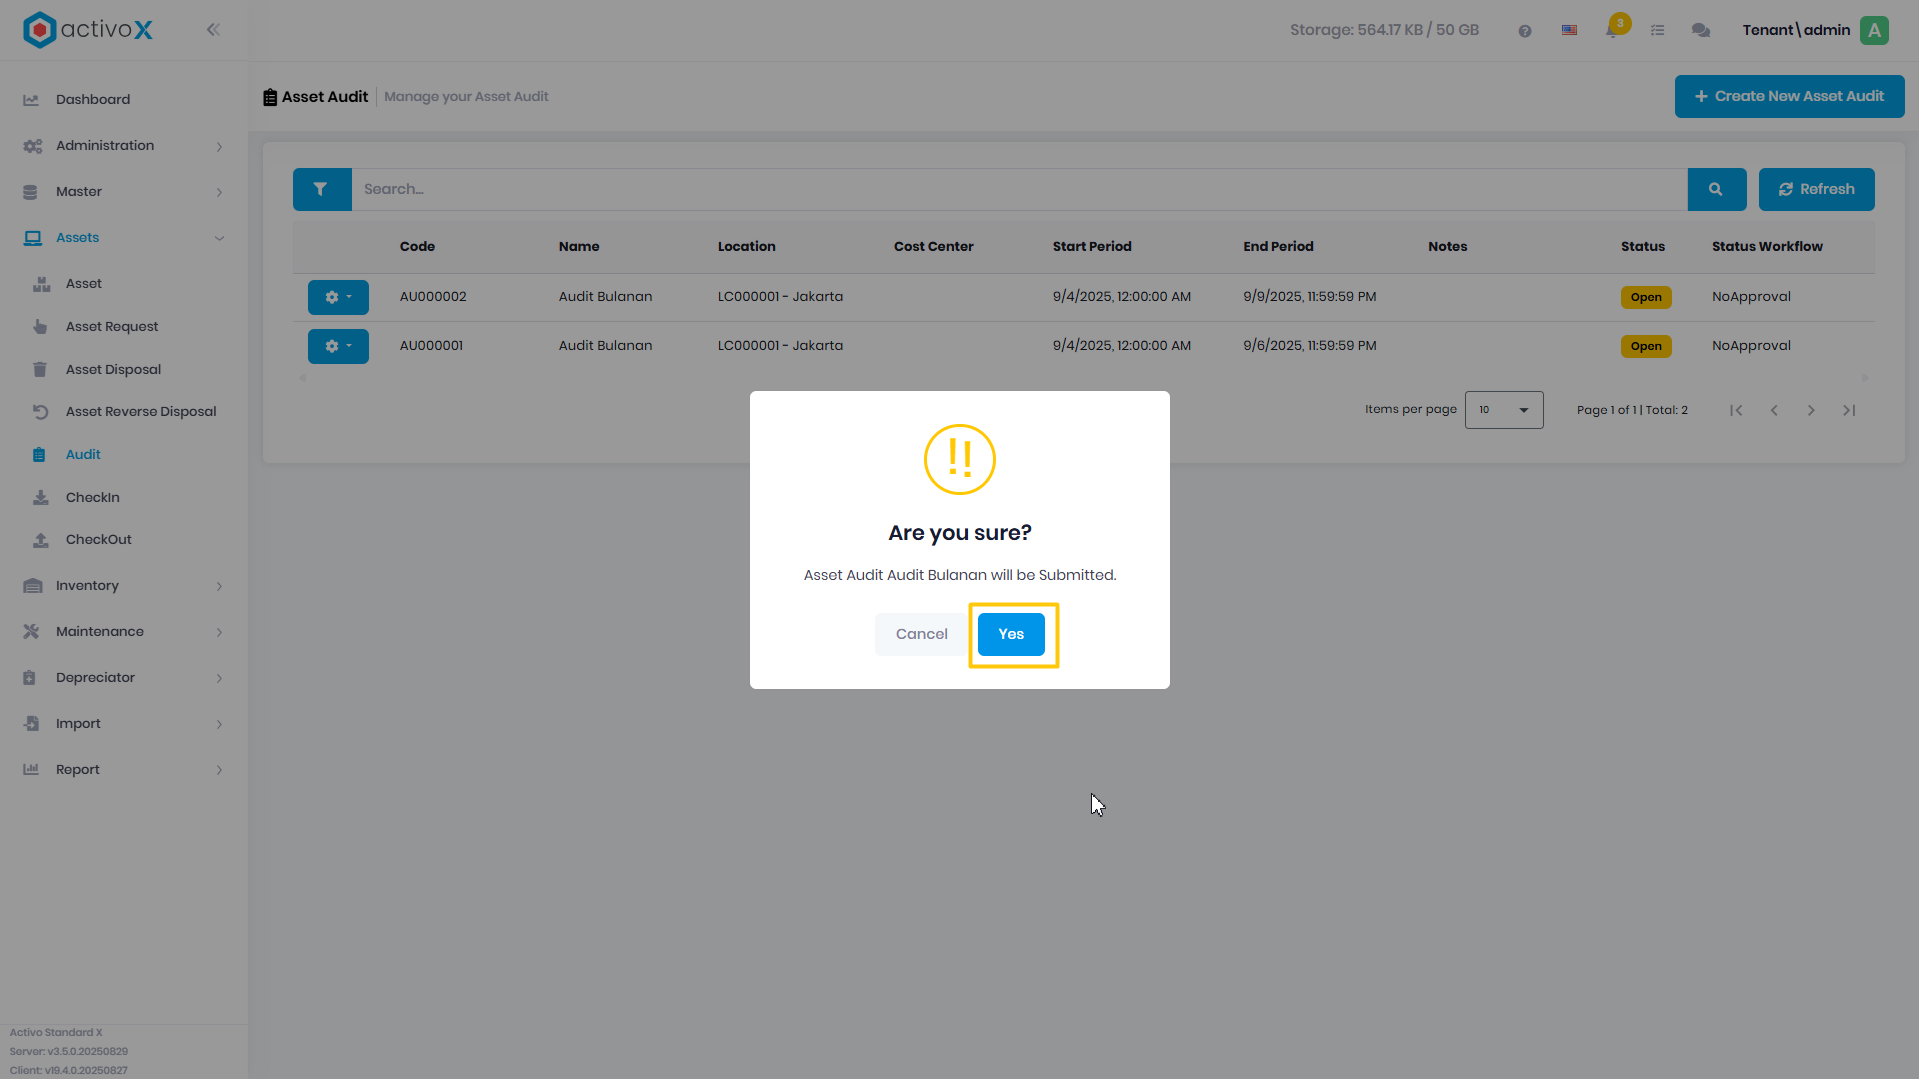Screen dimensions: 1919x1079
Task: Open actions gear dropdown for AU000002
Action: [338, 297]
